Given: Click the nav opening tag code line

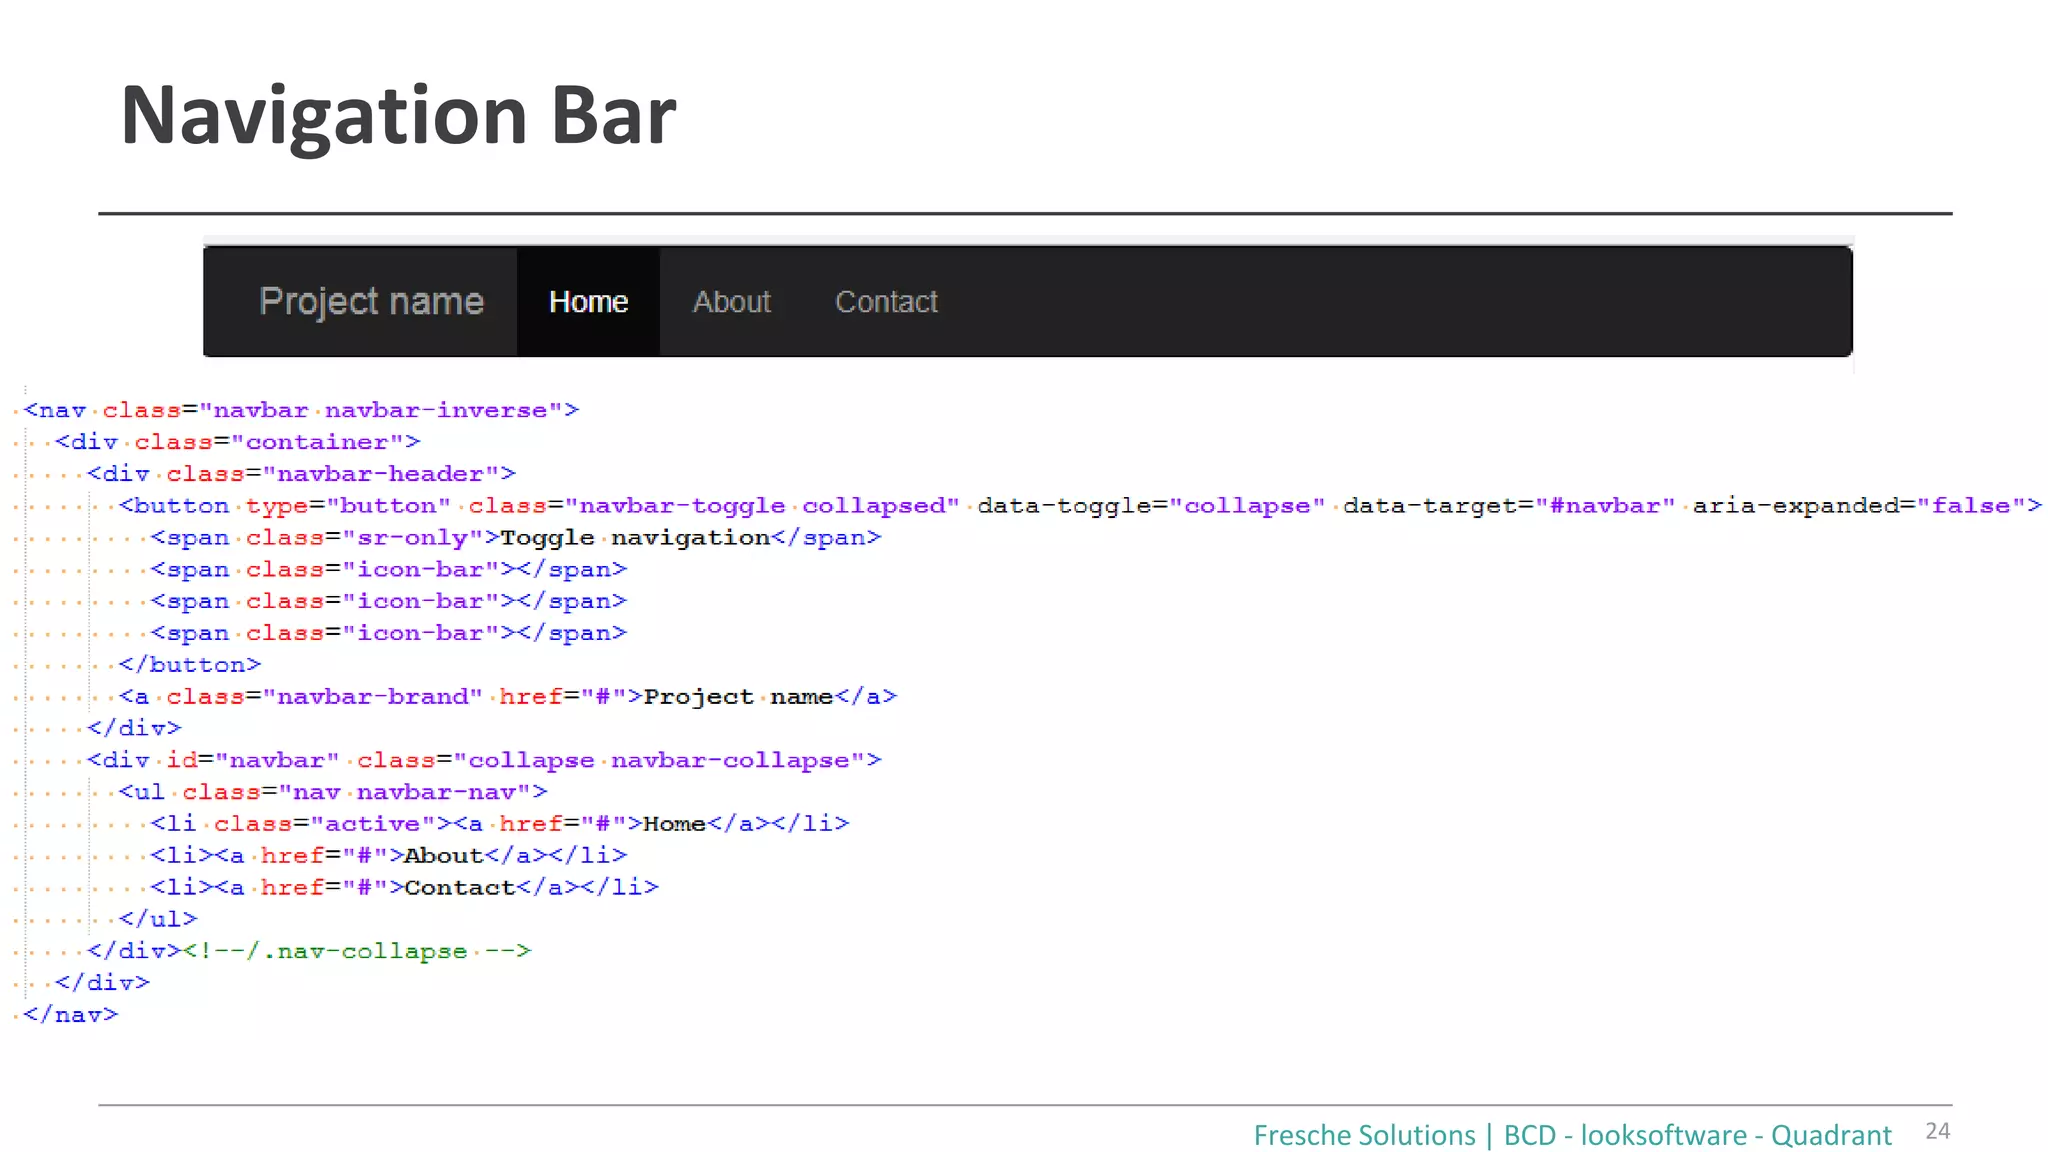Looking at the screenshot, I should click(300, 410).
